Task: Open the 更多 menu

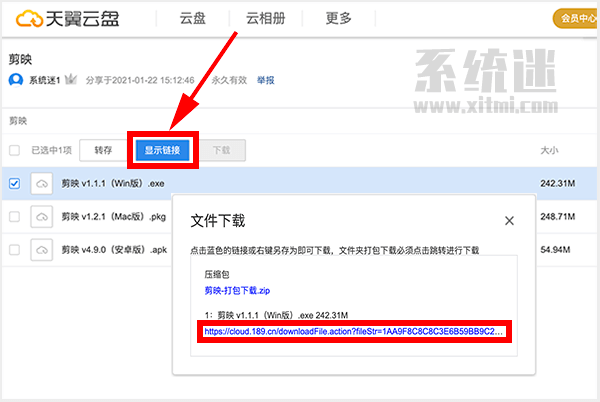Action: click(339, 18)
